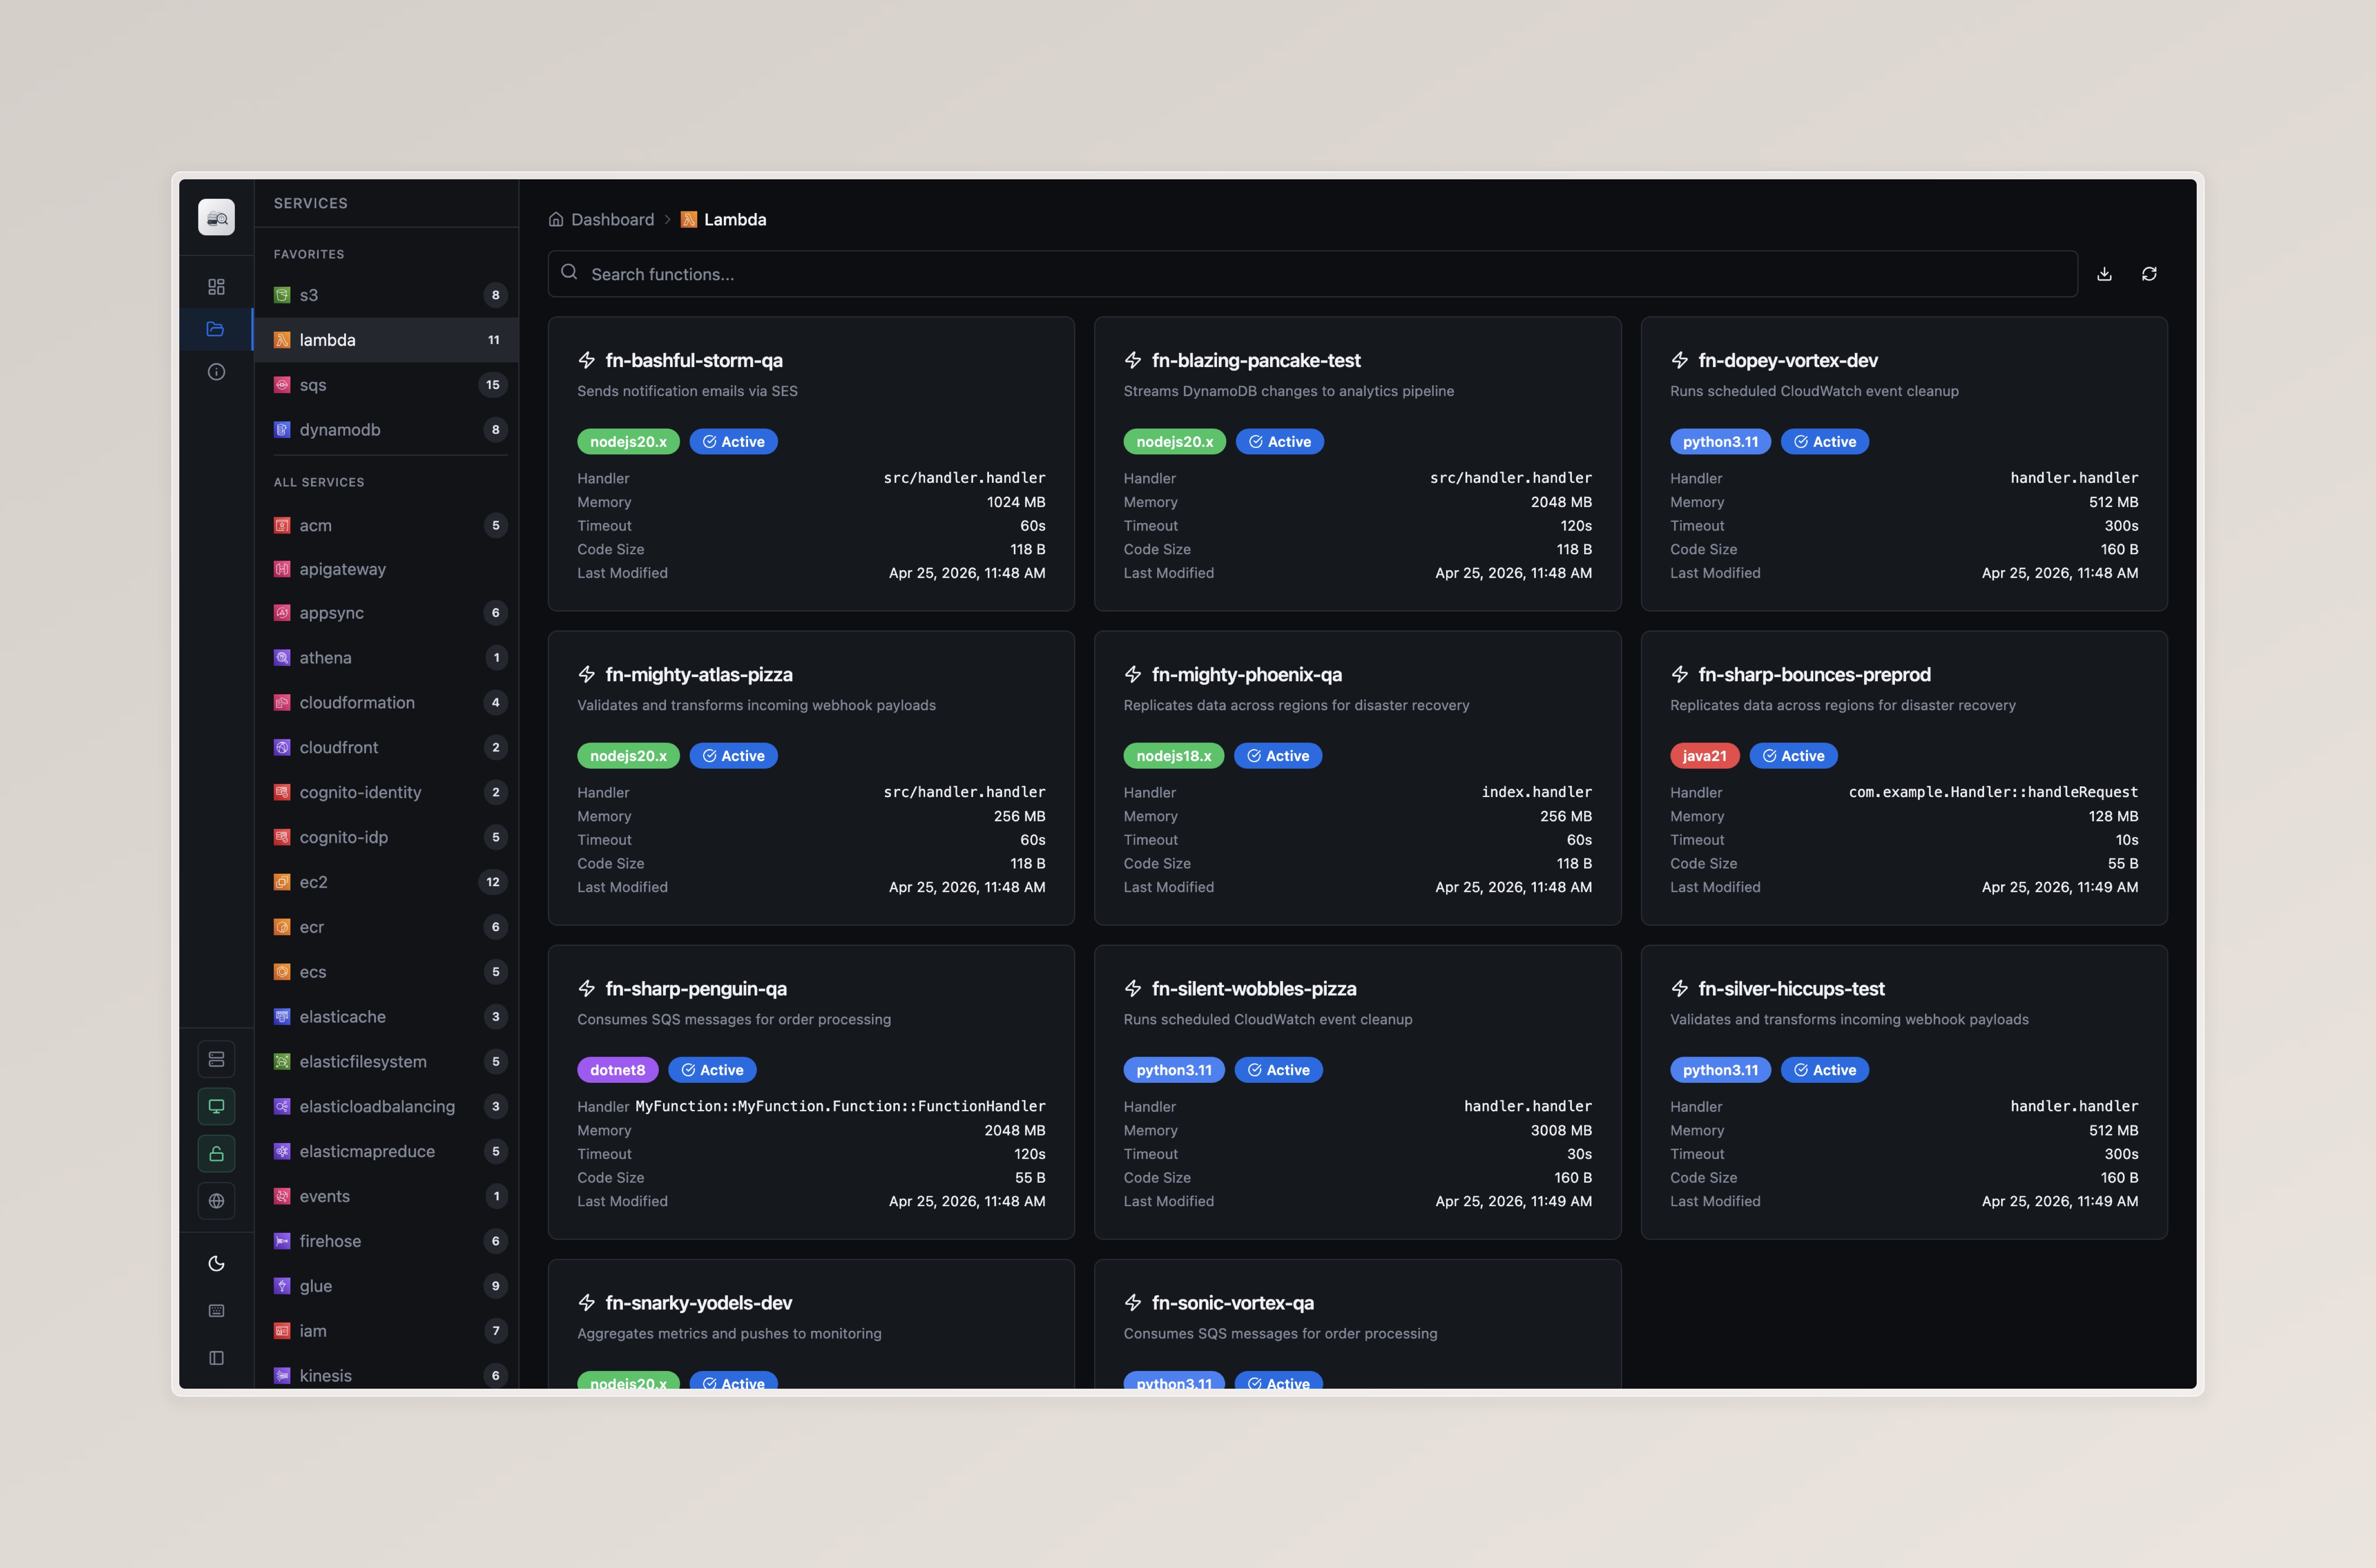The width and height of the screenshot is (2376, 1568).
Task: Toggle the sidebar panel with the bottom icon
Action: click(x=216, y=1357)
